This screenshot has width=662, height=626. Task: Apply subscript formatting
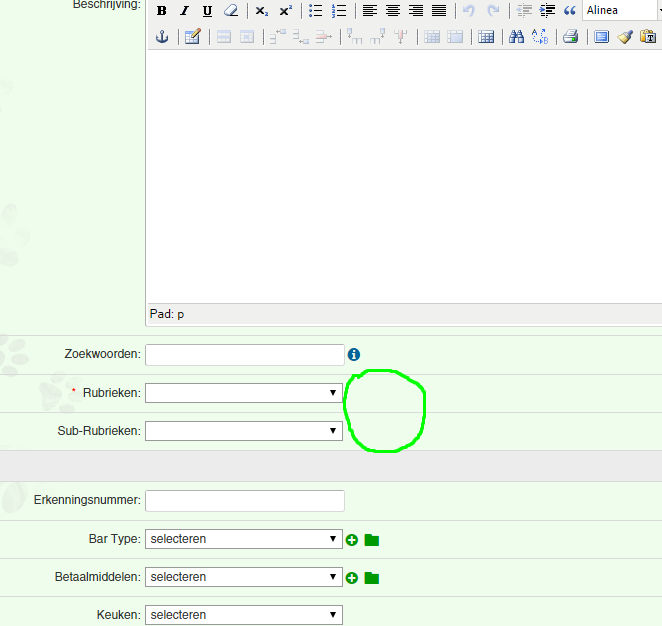point(262,11)
